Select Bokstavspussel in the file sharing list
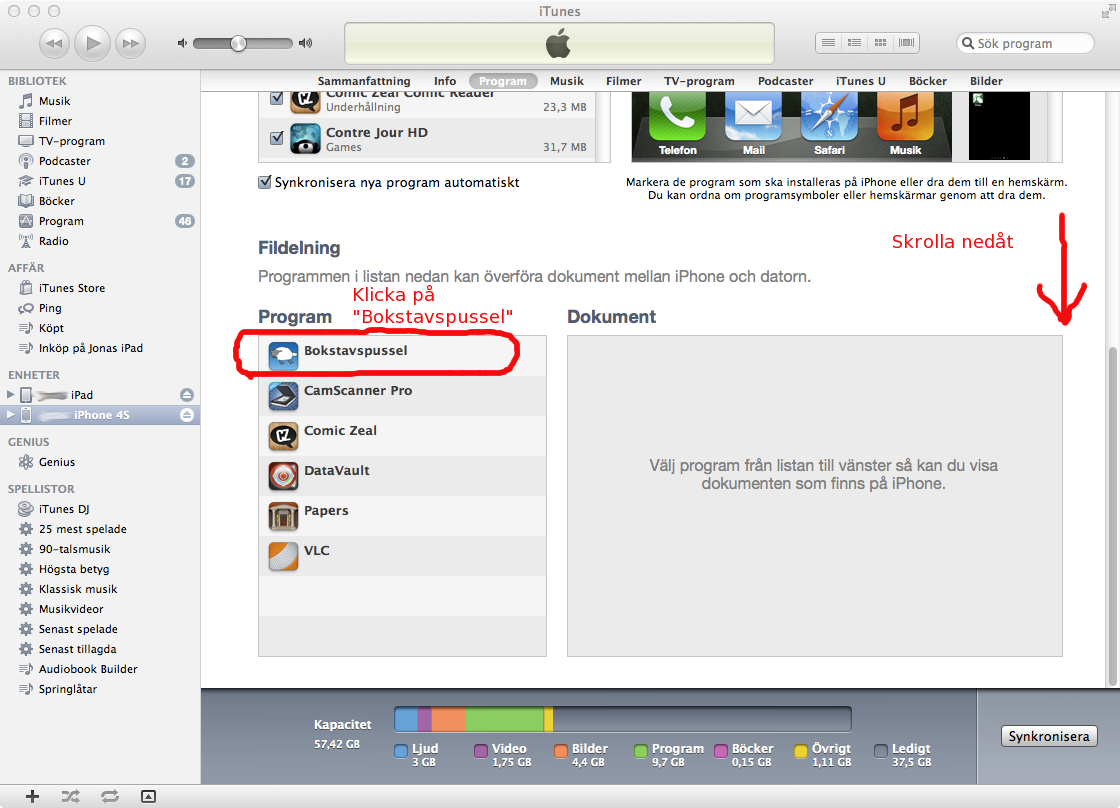Screen dimensions: 1120x808 coord(402,355)
